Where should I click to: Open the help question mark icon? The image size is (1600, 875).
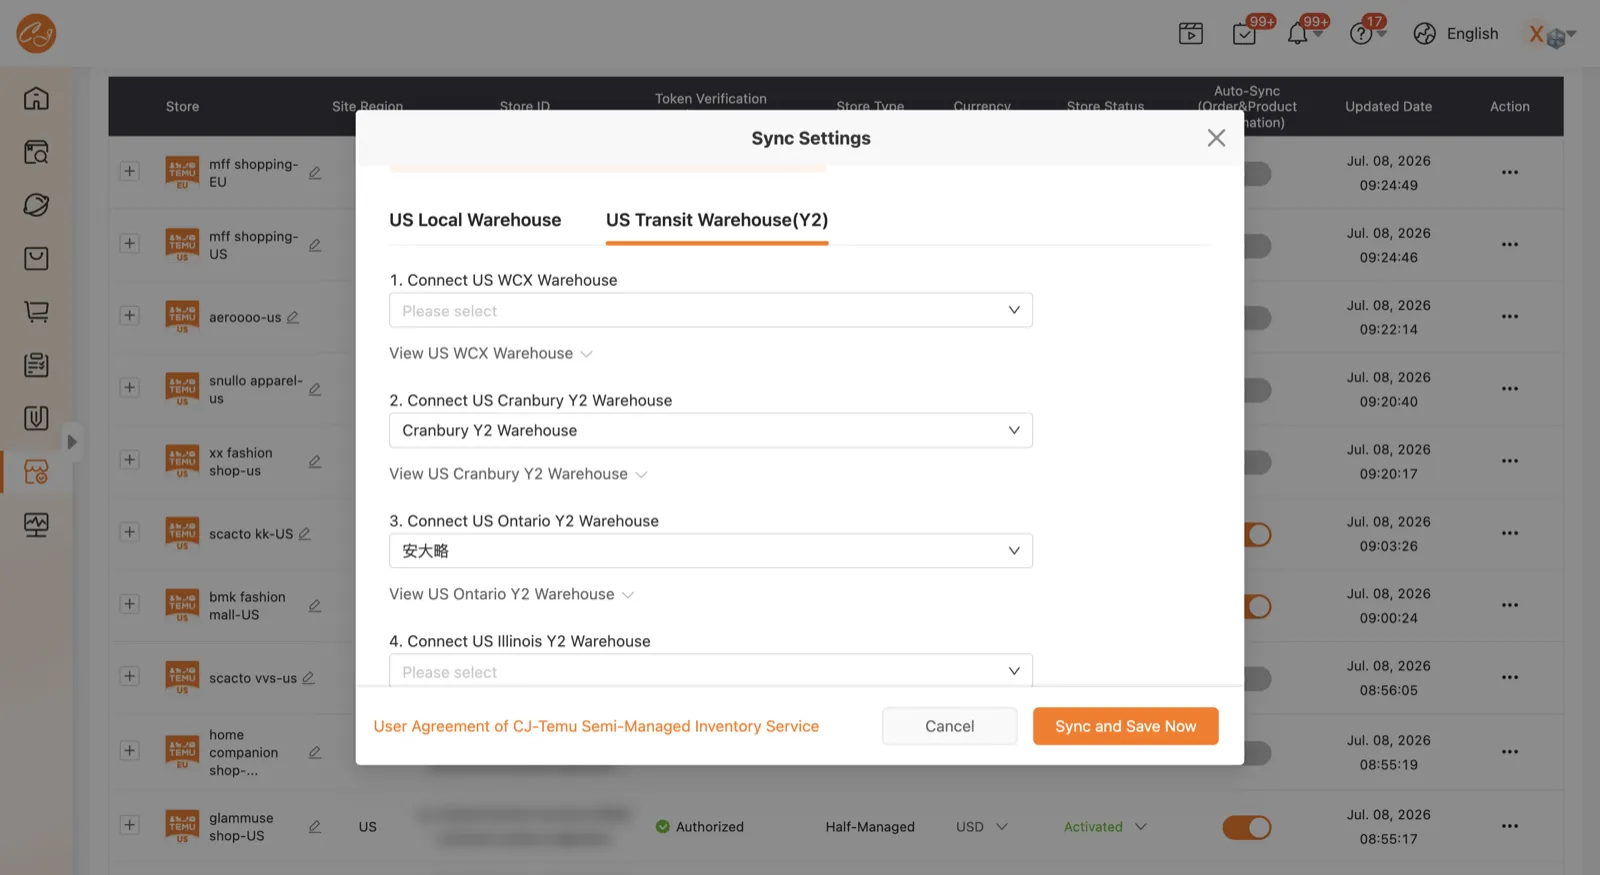click(x=1360, y=34)
